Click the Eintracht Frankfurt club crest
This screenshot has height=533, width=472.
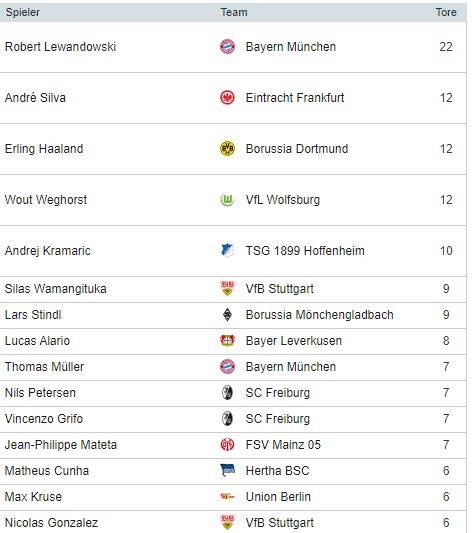pyautogui.click(x=227, y=98)
